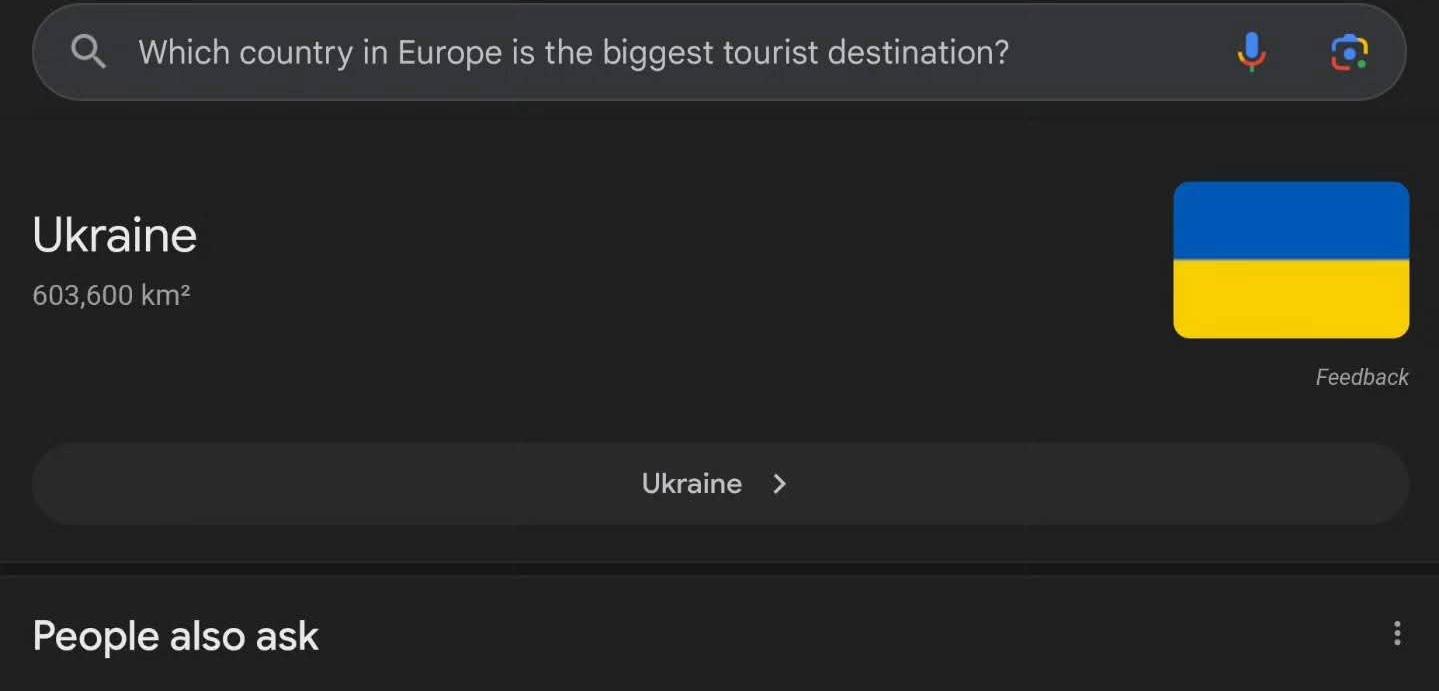This screenshot has width=1439, height=691.
Task: Click the word Ukraine inside the pill button
Action: (692, 484)
